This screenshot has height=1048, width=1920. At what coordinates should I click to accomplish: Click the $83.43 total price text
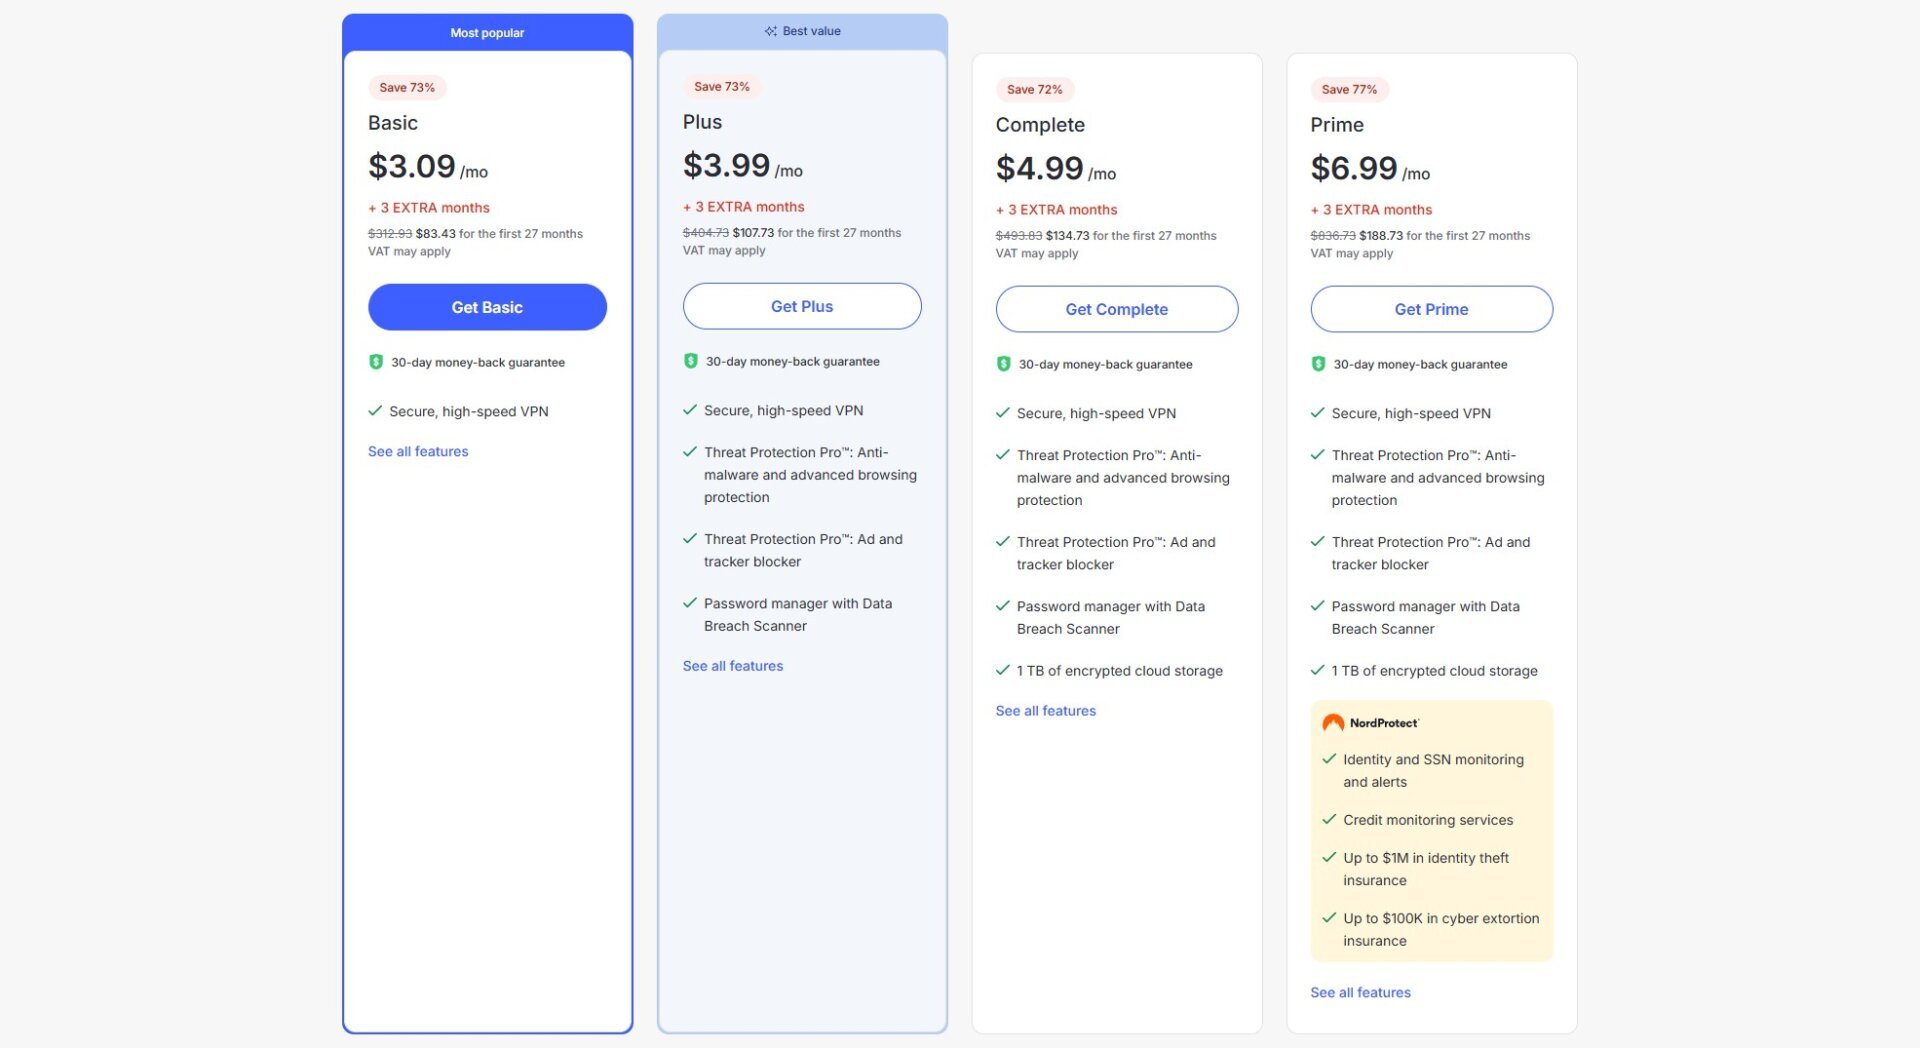click(x=436, y=234)
